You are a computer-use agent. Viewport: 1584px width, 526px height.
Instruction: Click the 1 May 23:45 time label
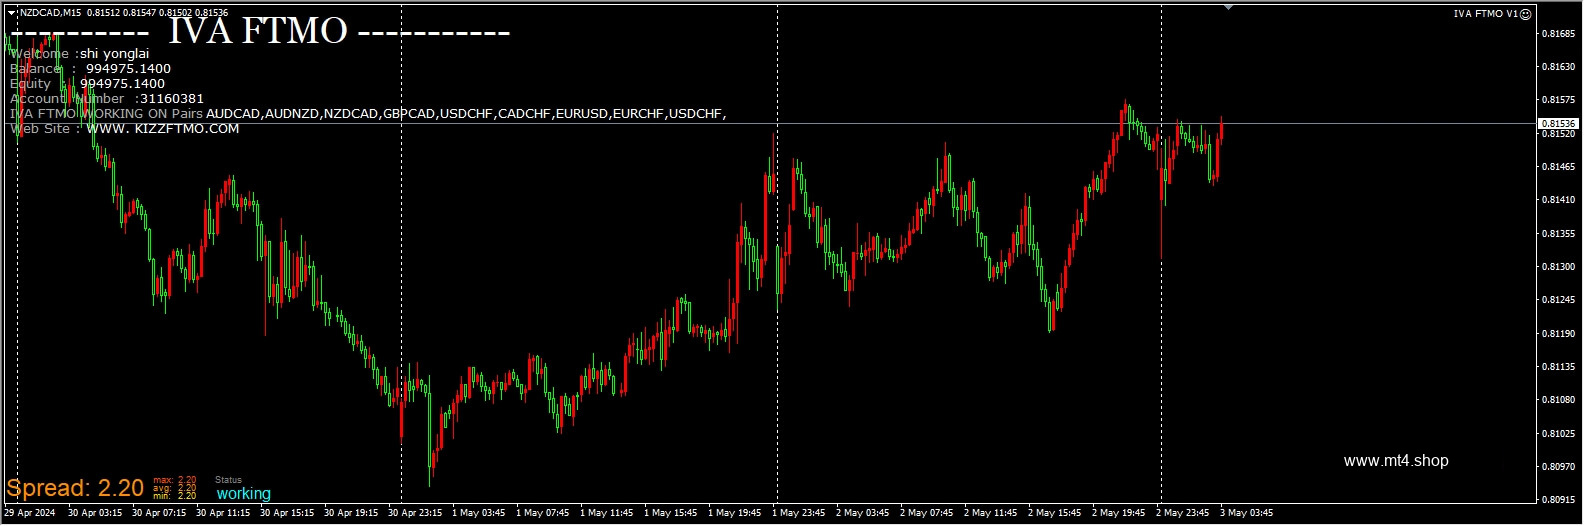(799, 513)
